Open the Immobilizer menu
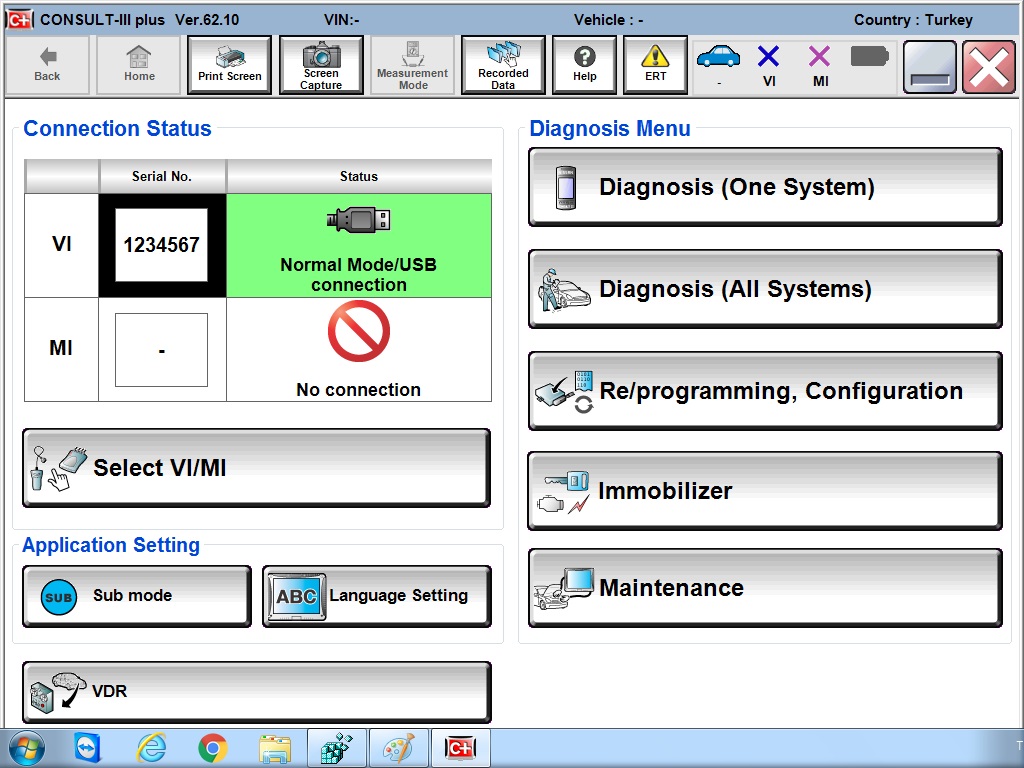The image size is (1024, 768). pos(765,490)
